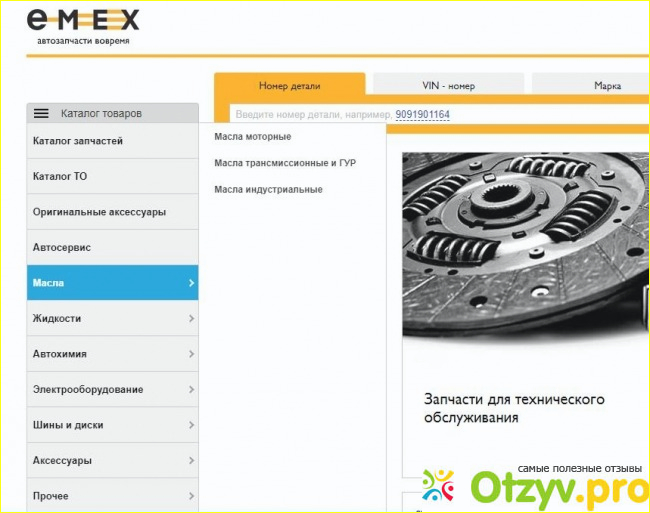Expand the Аксессуары category arrow
Image resolution: width=650 pixels, height=513 pixels.
[190, 461]
